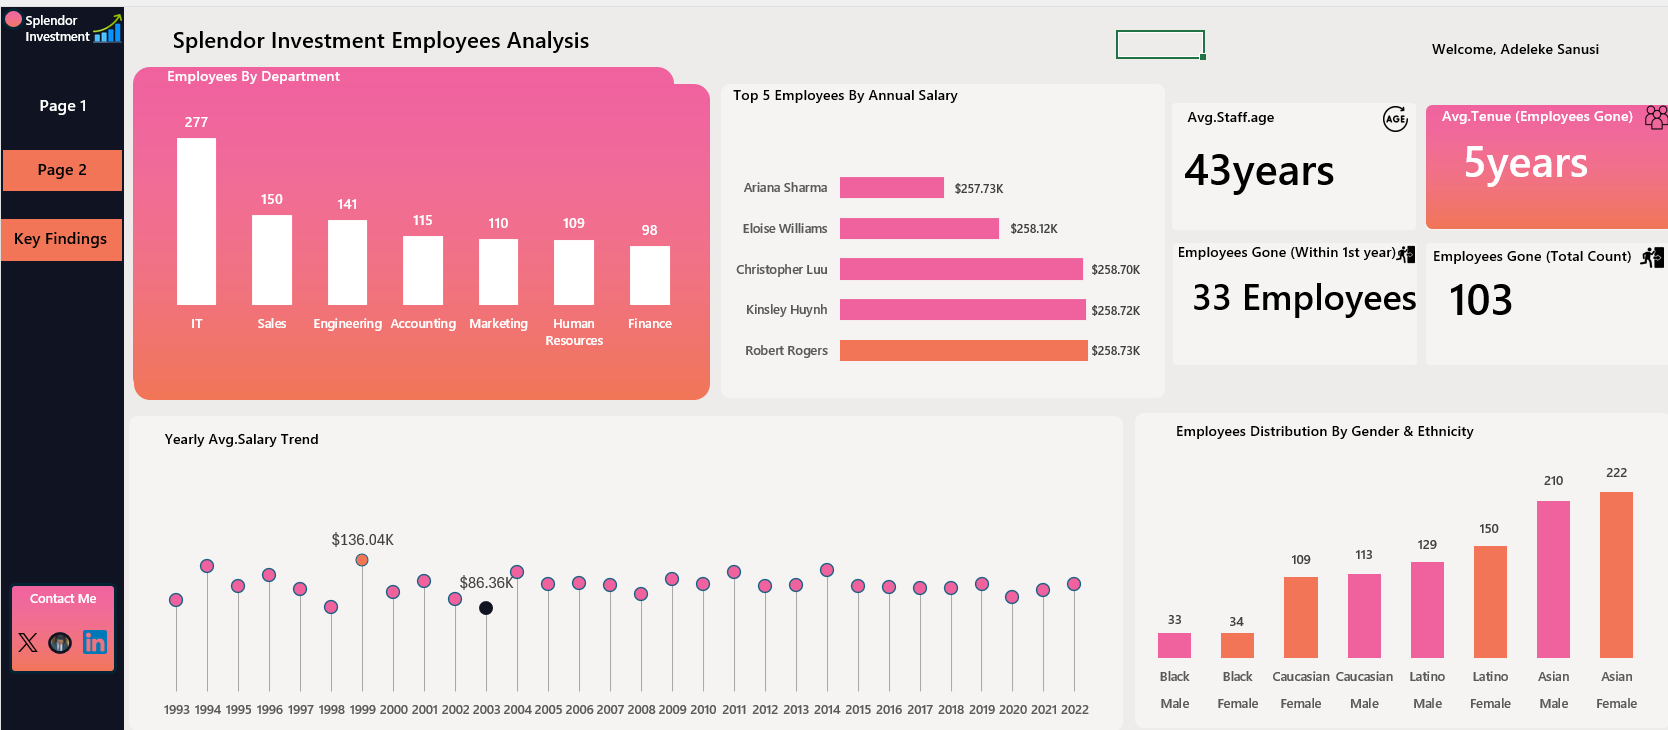The width and height of the screenshot is (1668, 730).
Task: Click the '$258.12K' salary label
Action: 1034,229
